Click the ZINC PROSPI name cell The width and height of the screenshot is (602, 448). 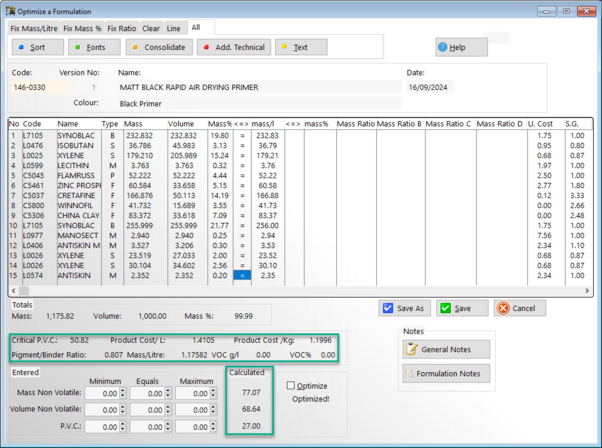point(79,185)
